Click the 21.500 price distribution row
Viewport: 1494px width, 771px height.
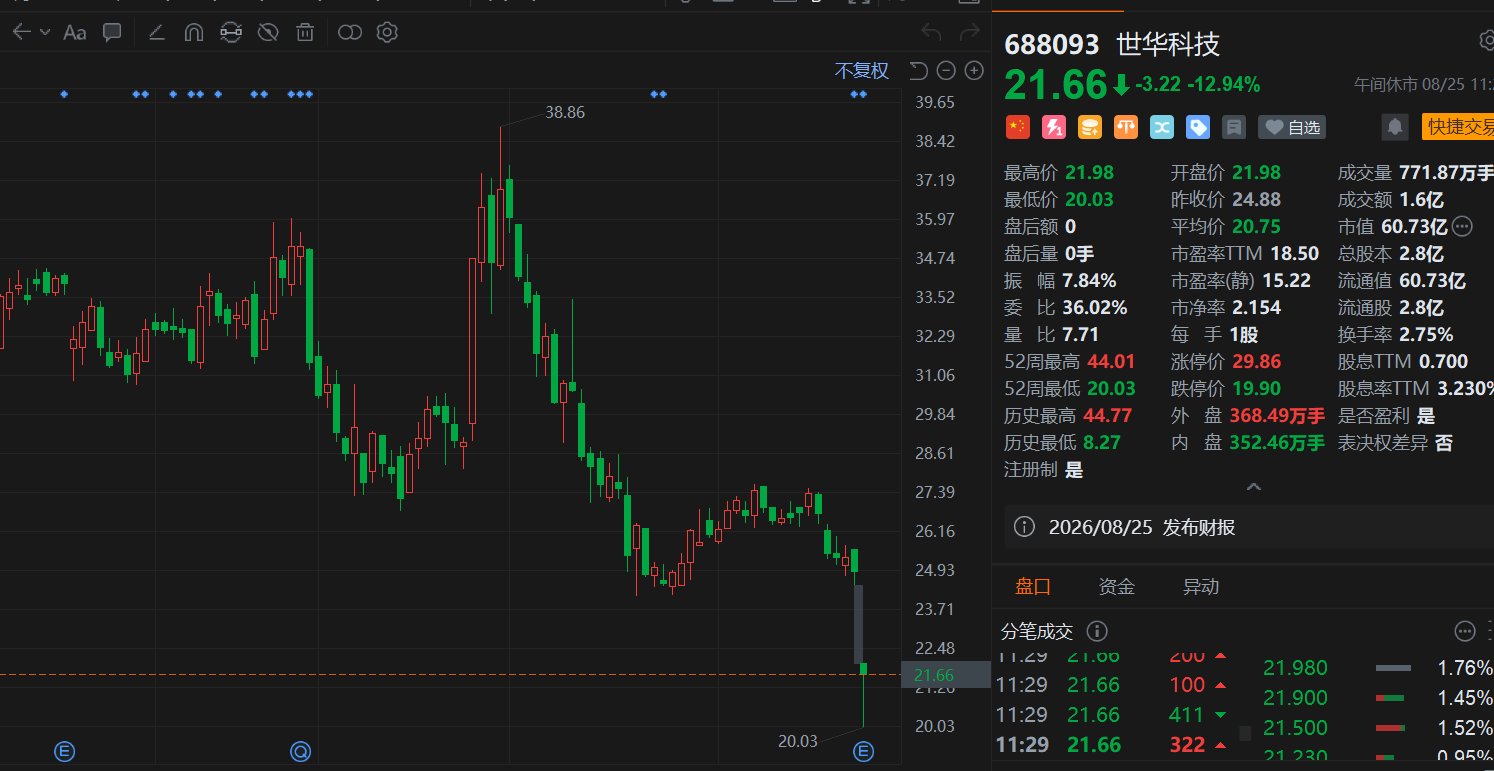(x=1378, y=728)
